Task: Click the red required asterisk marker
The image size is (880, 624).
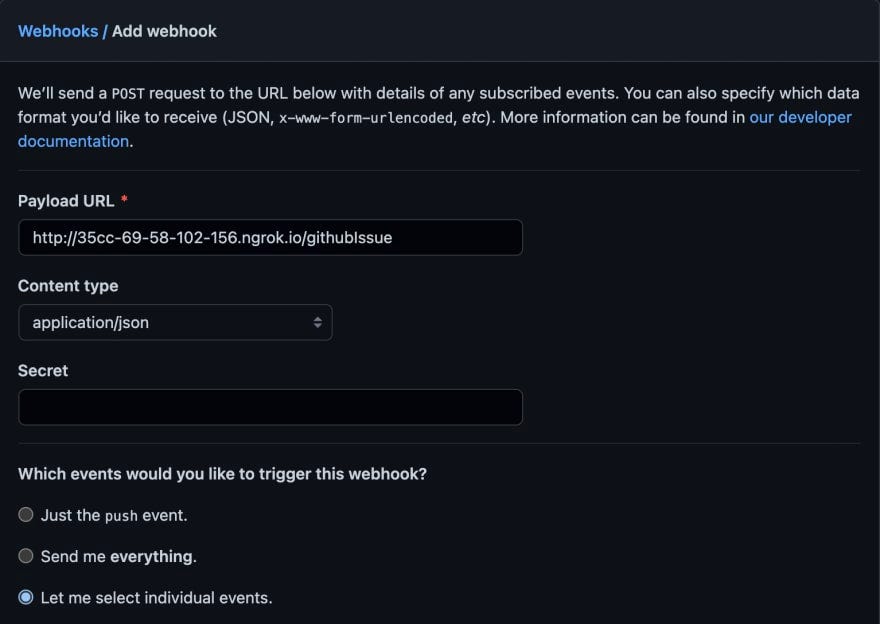Action: pos(124,199)
